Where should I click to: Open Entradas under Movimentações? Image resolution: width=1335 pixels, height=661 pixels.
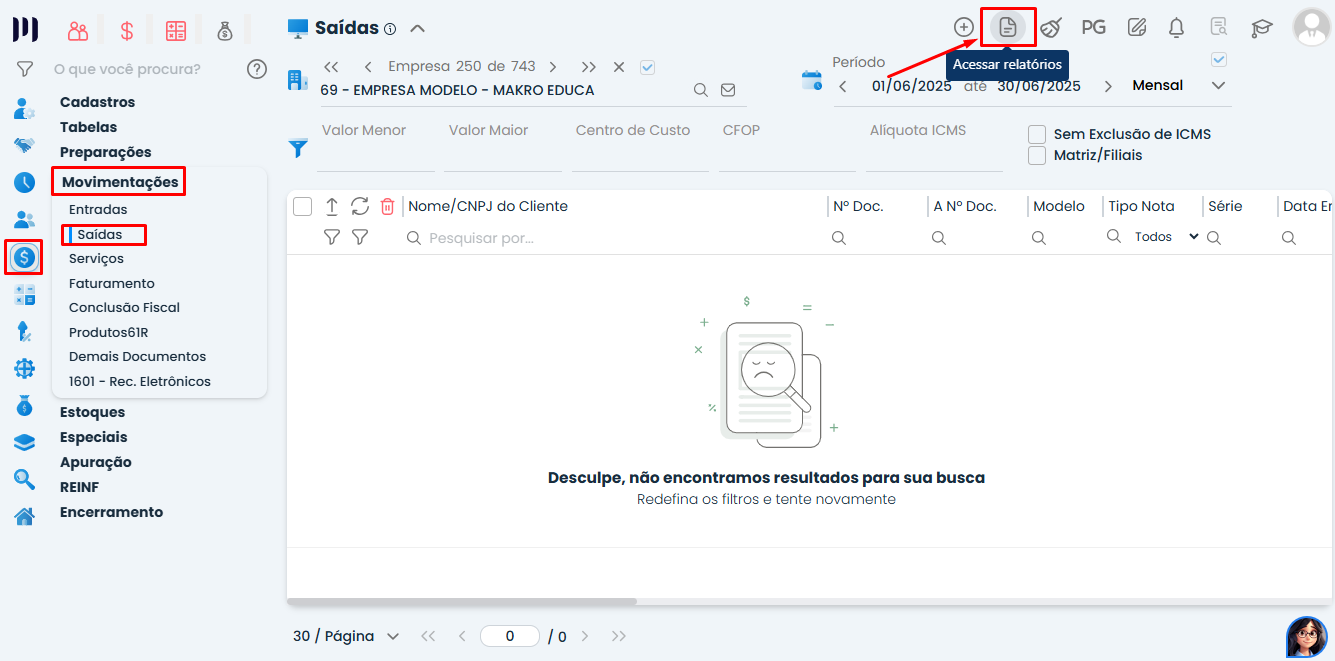coord(98,210)
